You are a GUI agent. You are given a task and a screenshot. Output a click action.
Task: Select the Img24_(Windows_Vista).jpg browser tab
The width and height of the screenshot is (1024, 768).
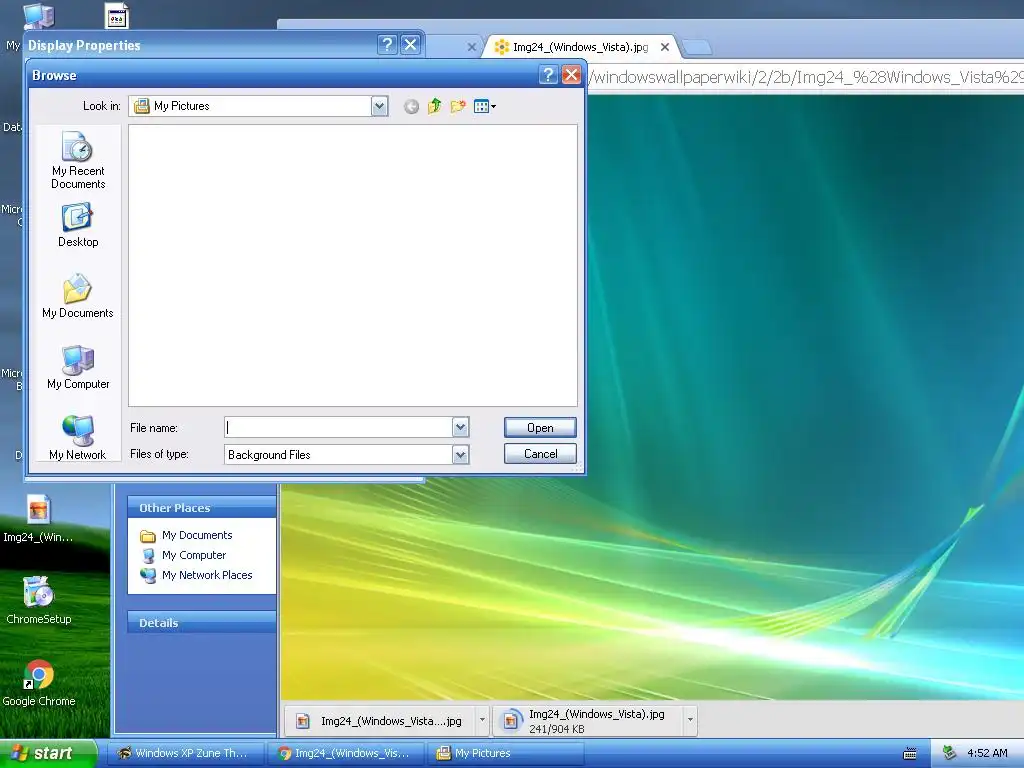click(x=580, y=47)
